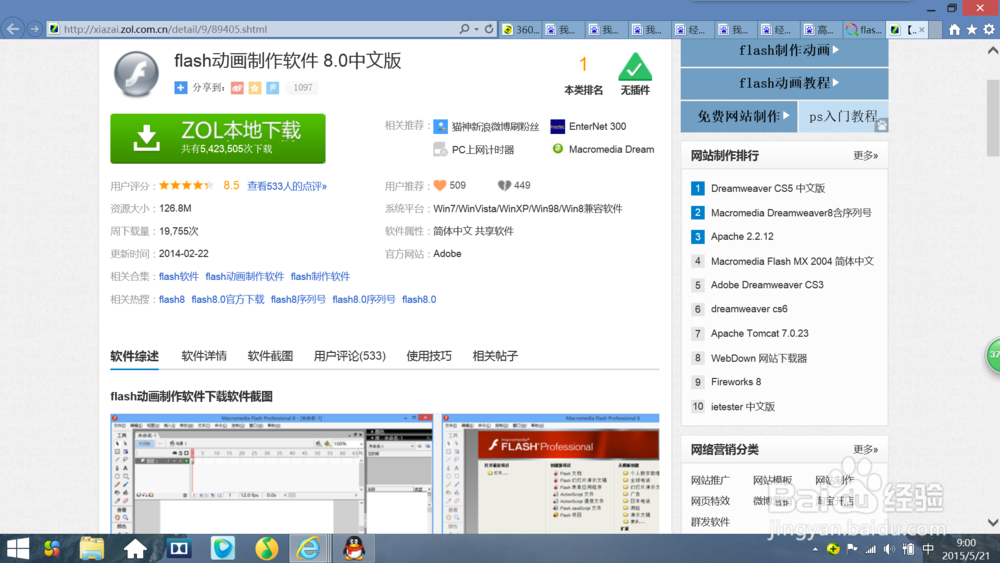This screenshot has width=1000, height=563.
Task: Expand 更多 beside 网络营销分类
Action: (865, 450)
